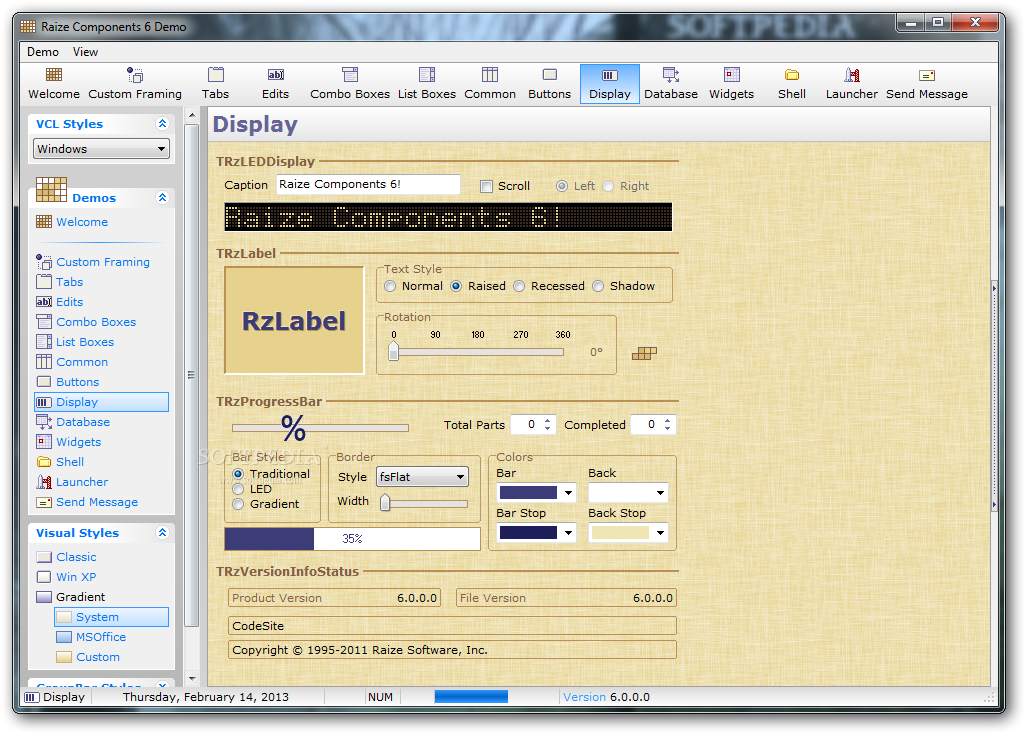Collapse the VCL Styles group
The height and width of the screenshot is (734, 1026).
pos(162,124)
